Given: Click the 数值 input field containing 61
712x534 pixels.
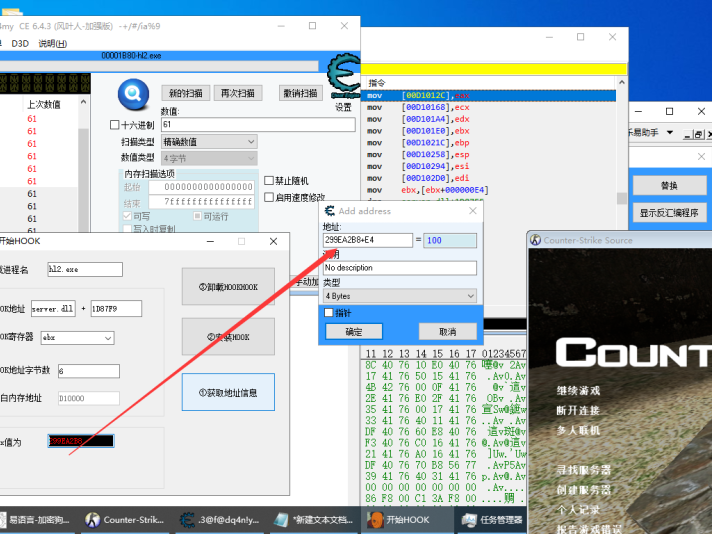Looking at the screenshot, I should 258,124.
